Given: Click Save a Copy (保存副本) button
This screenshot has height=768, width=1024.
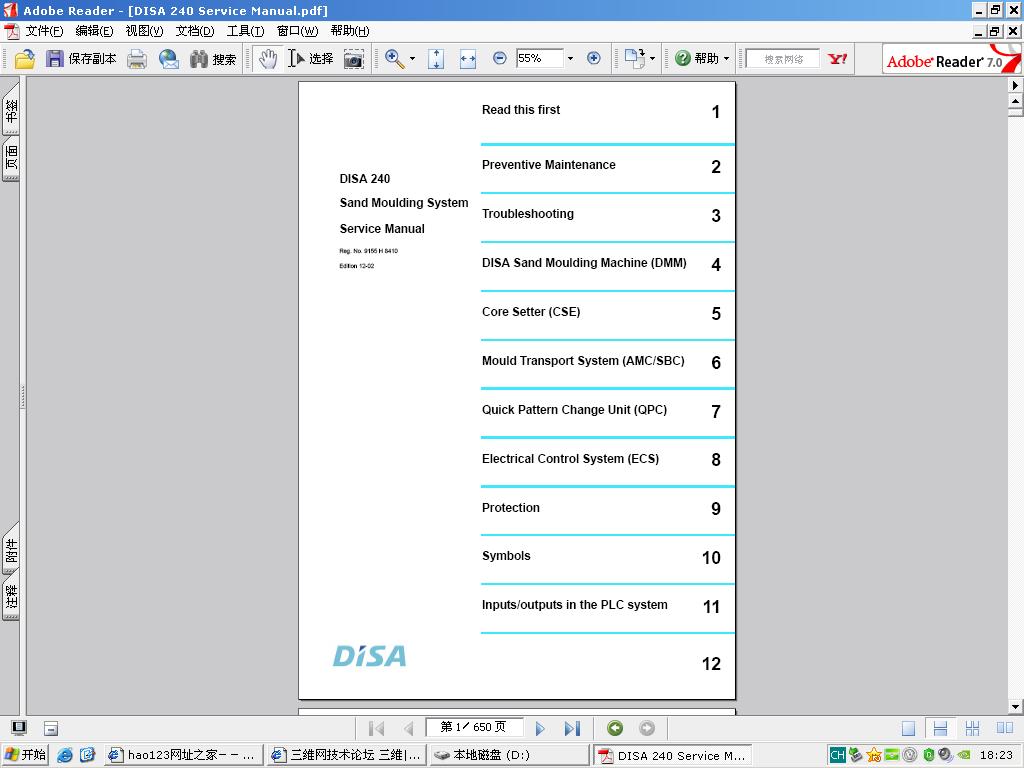Looking at the screenshot, I should [x=81, y=59].
